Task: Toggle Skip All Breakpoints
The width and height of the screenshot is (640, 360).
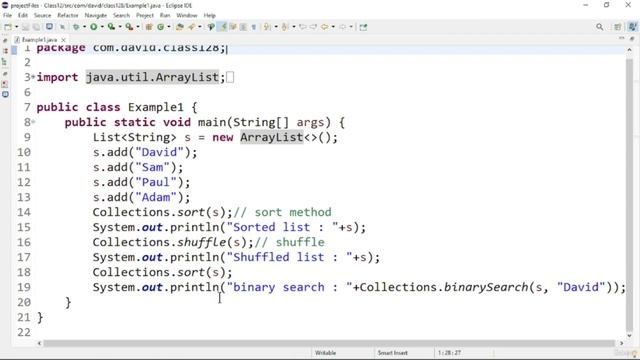Action: pos(62,27)
